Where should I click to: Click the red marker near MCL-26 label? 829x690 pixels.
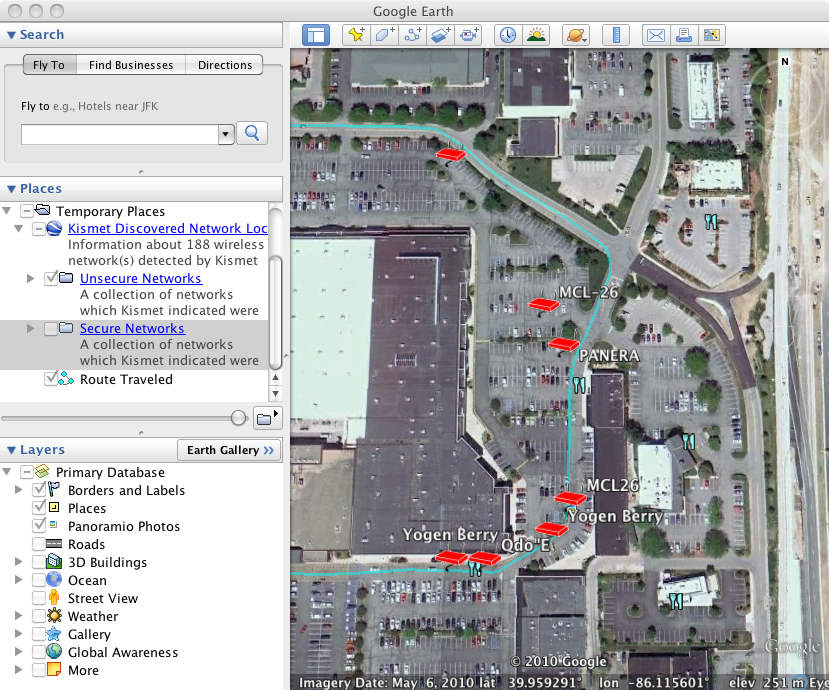(543, 304)
